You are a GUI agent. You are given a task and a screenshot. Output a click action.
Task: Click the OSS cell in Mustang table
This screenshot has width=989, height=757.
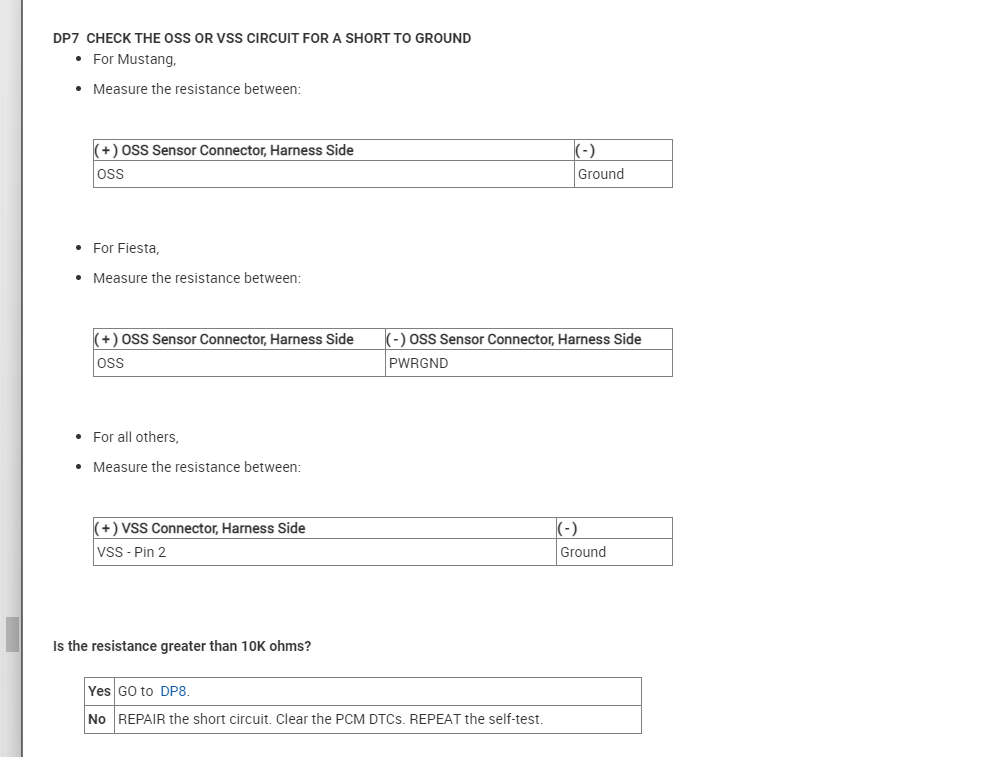[111, 174]
